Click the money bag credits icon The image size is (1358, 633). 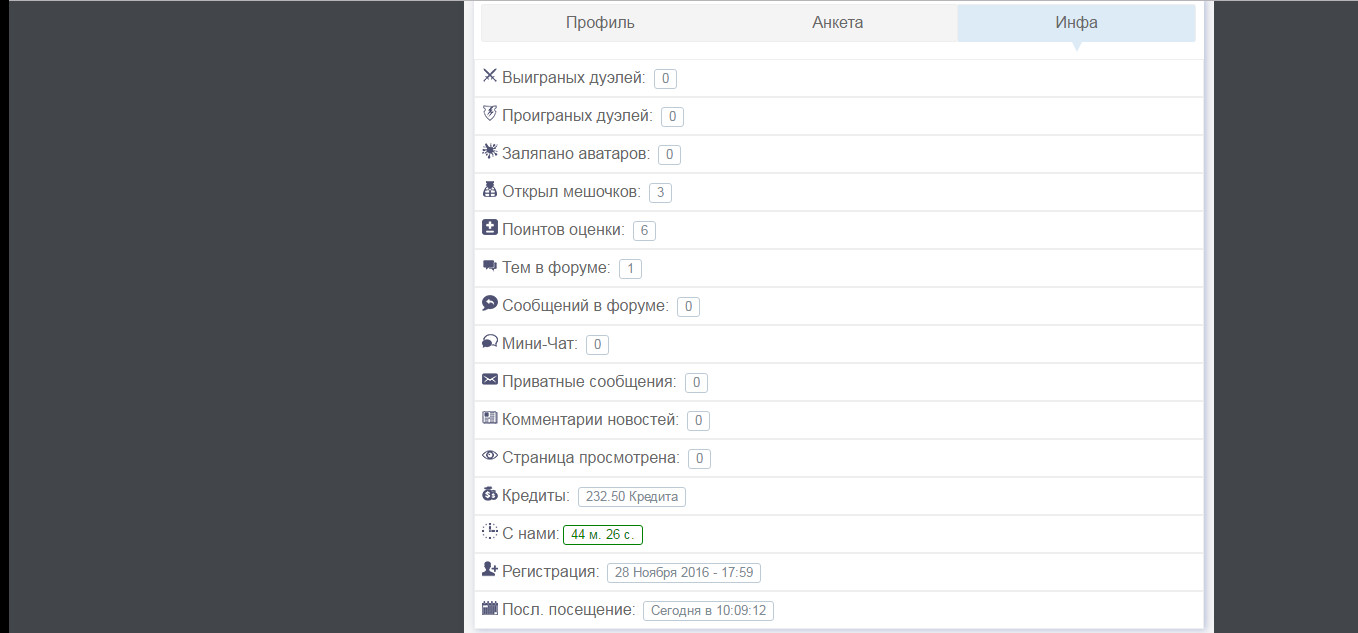[x=489, y=493]
